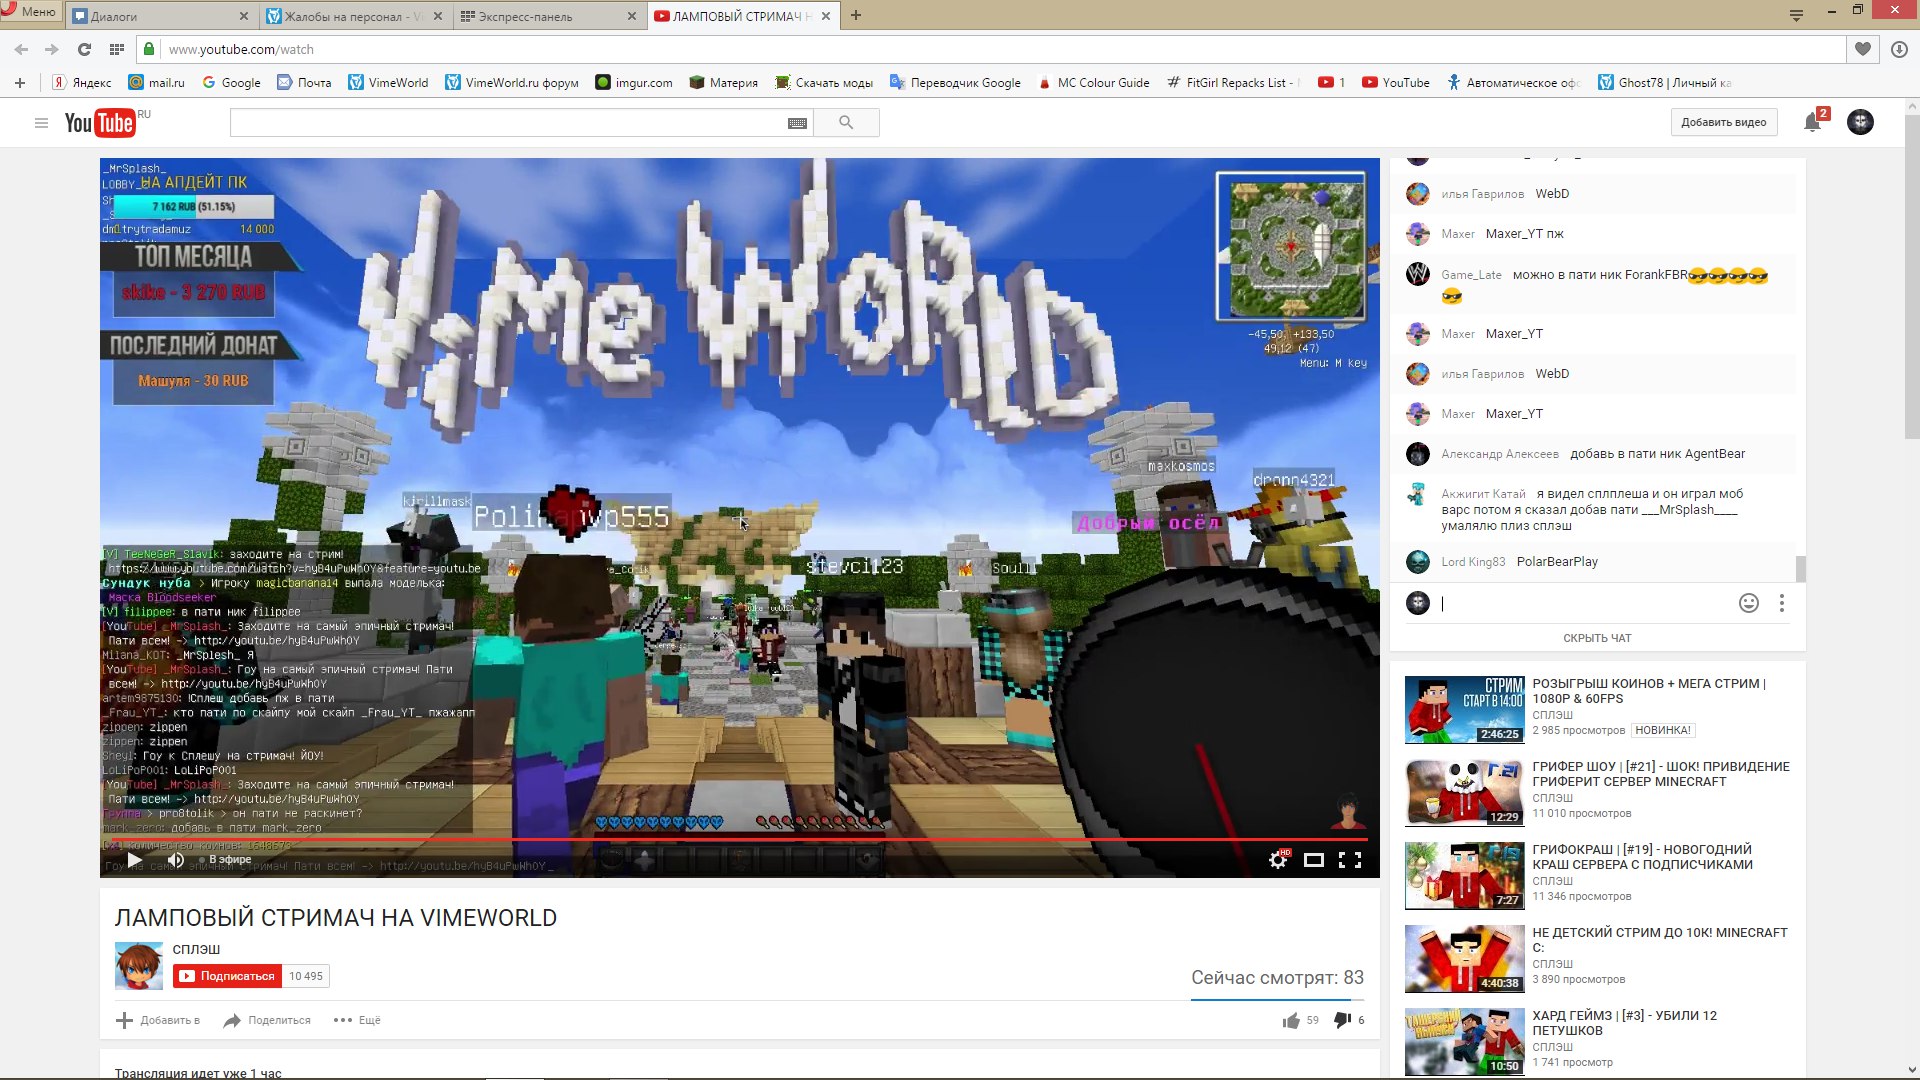Go back to the previous page

pos(21,49)
